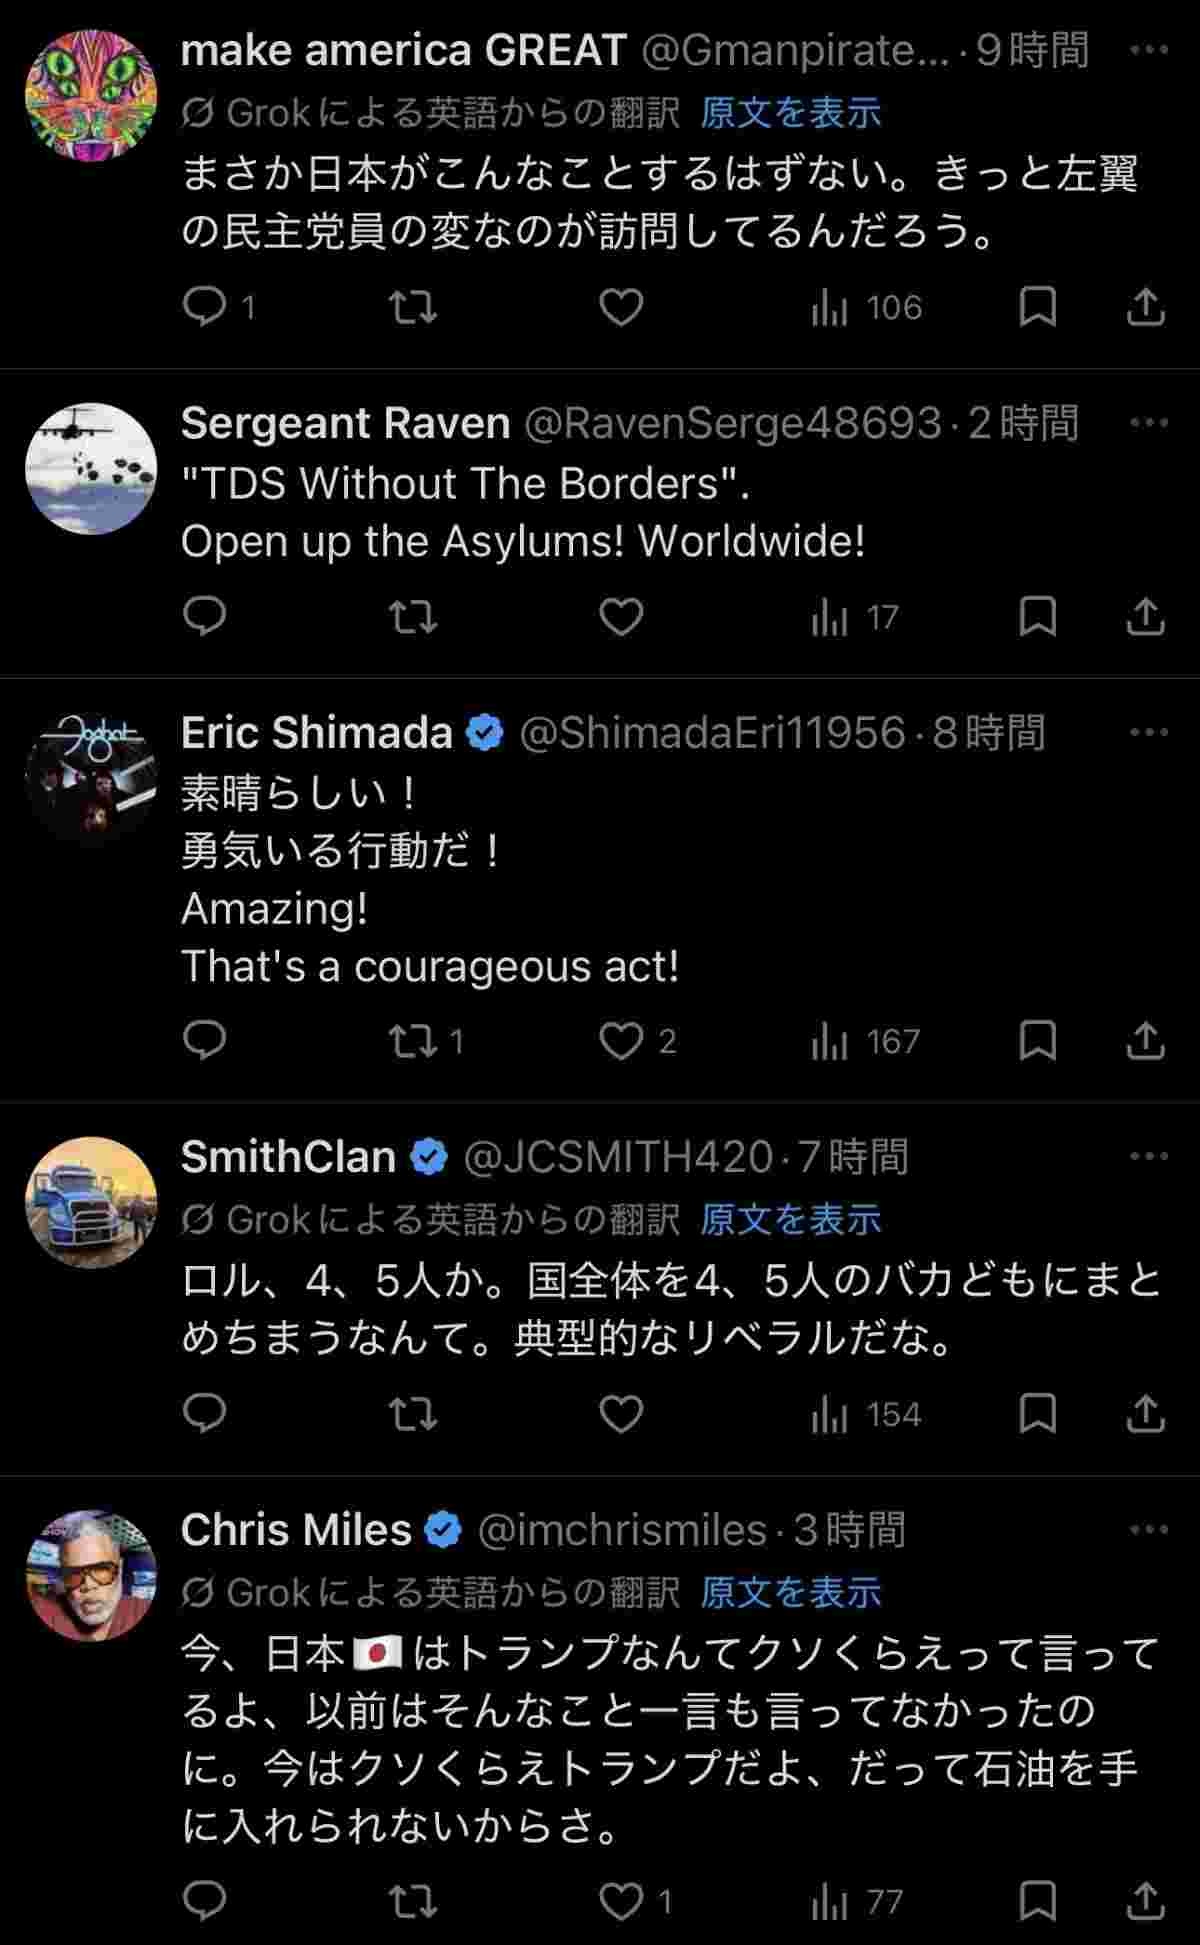
Task: Repost Sergeant Raven's tweet
Action: coord(412,617)
